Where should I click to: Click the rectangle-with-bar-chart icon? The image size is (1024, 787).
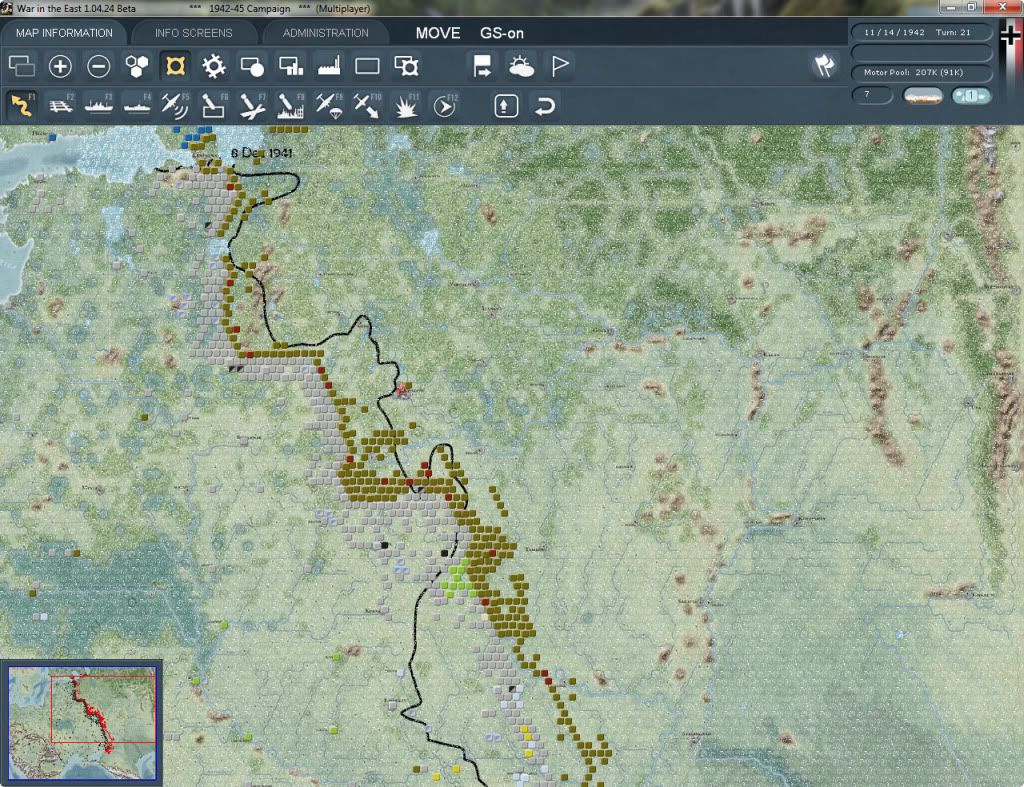point(291,66)
